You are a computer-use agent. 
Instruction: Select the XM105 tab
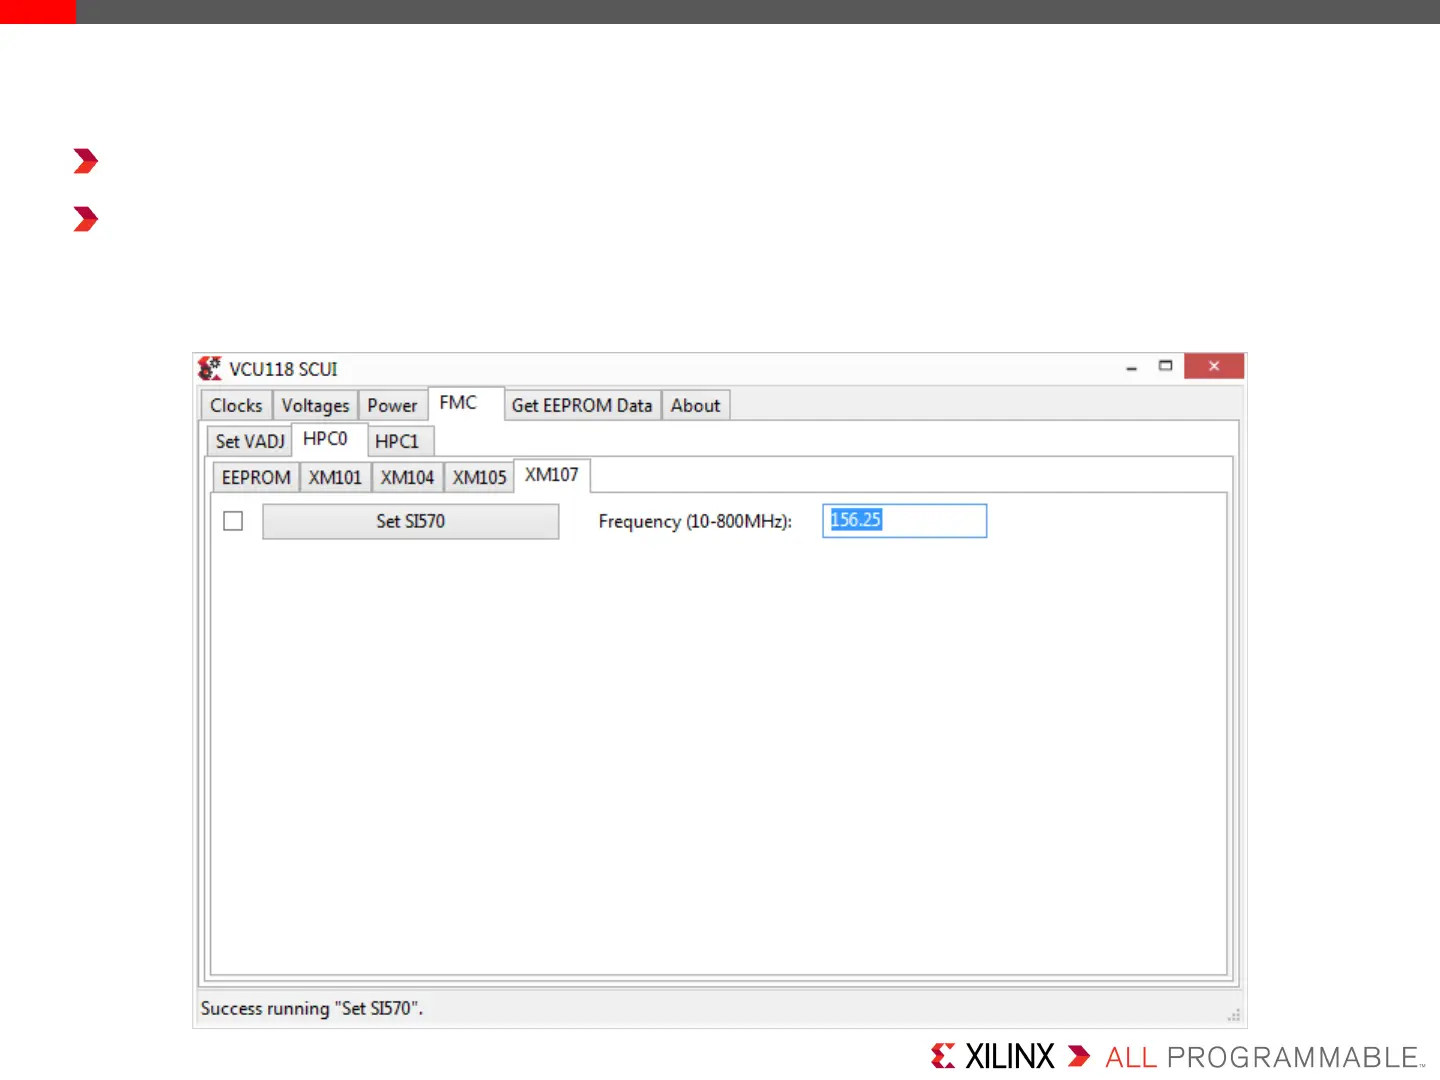(479, 477)
